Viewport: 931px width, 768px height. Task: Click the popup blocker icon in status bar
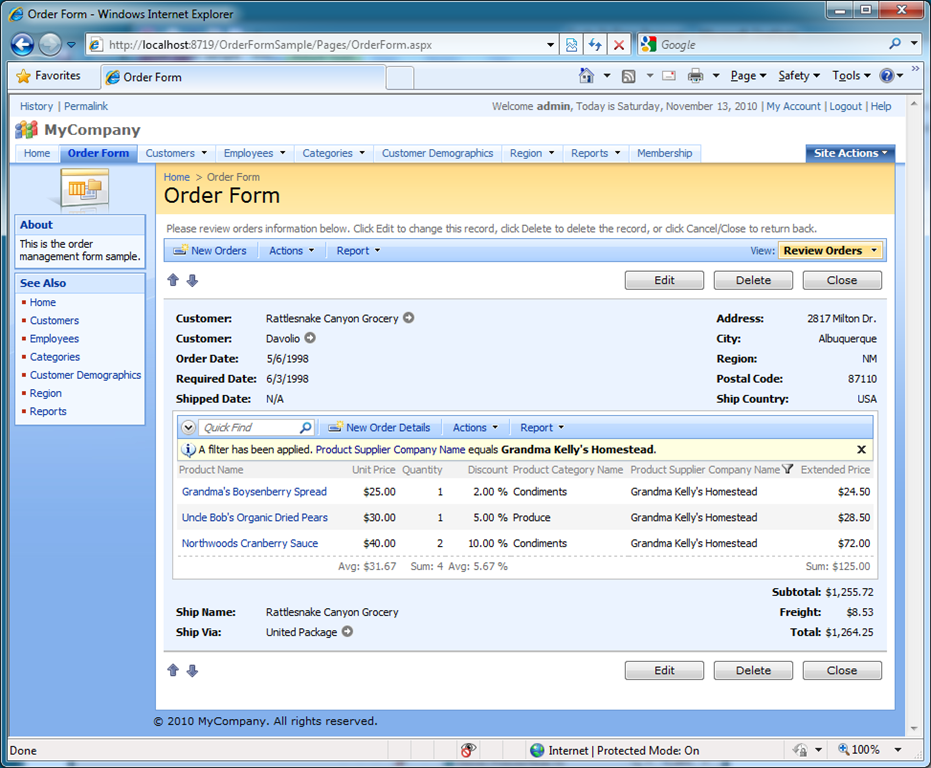point(468,750)
